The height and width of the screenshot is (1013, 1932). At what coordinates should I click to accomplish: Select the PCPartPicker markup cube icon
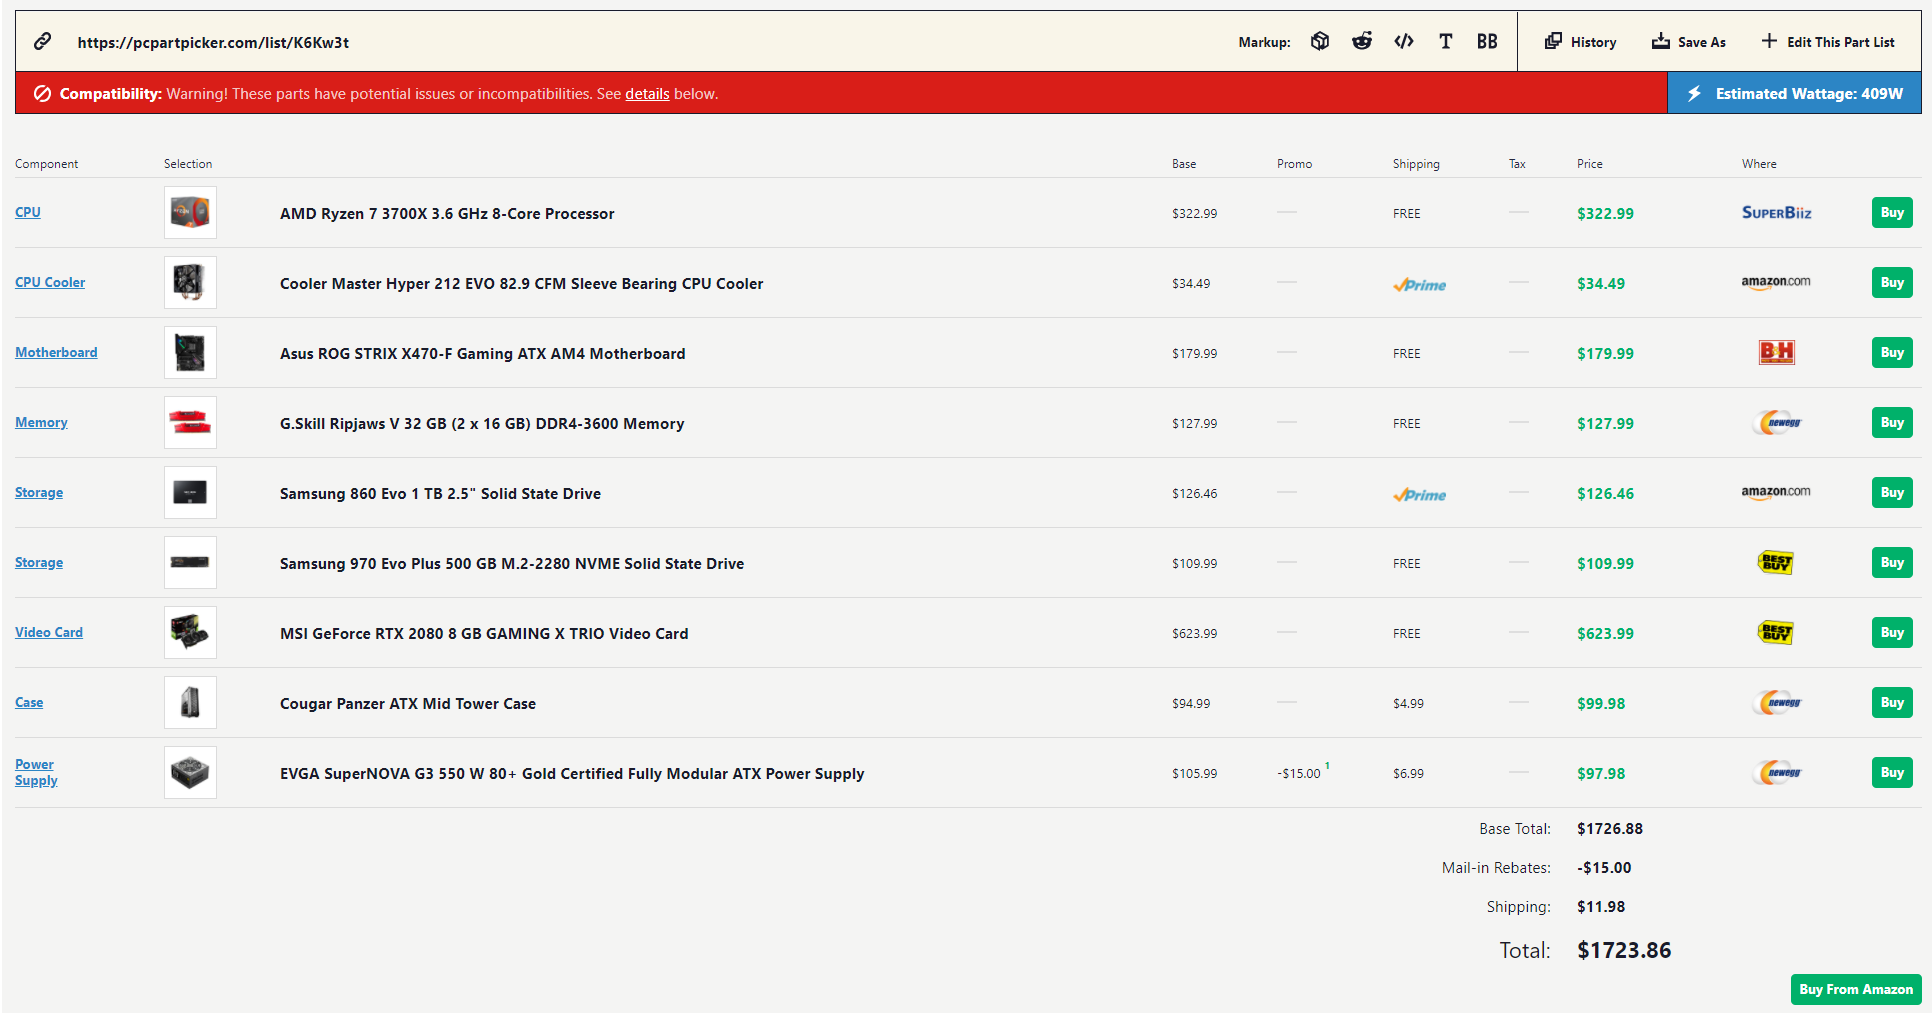coord(1320,41)
